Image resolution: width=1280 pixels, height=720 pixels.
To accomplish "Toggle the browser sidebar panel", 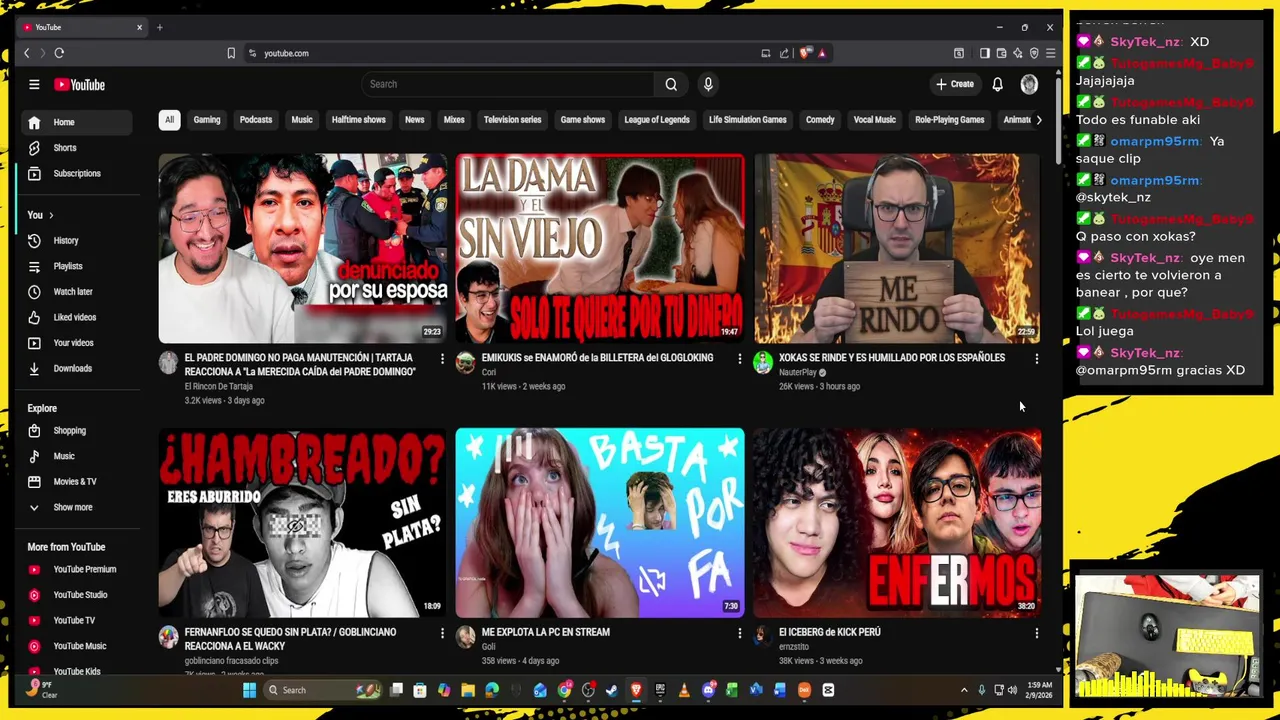I will pos(985,53).
